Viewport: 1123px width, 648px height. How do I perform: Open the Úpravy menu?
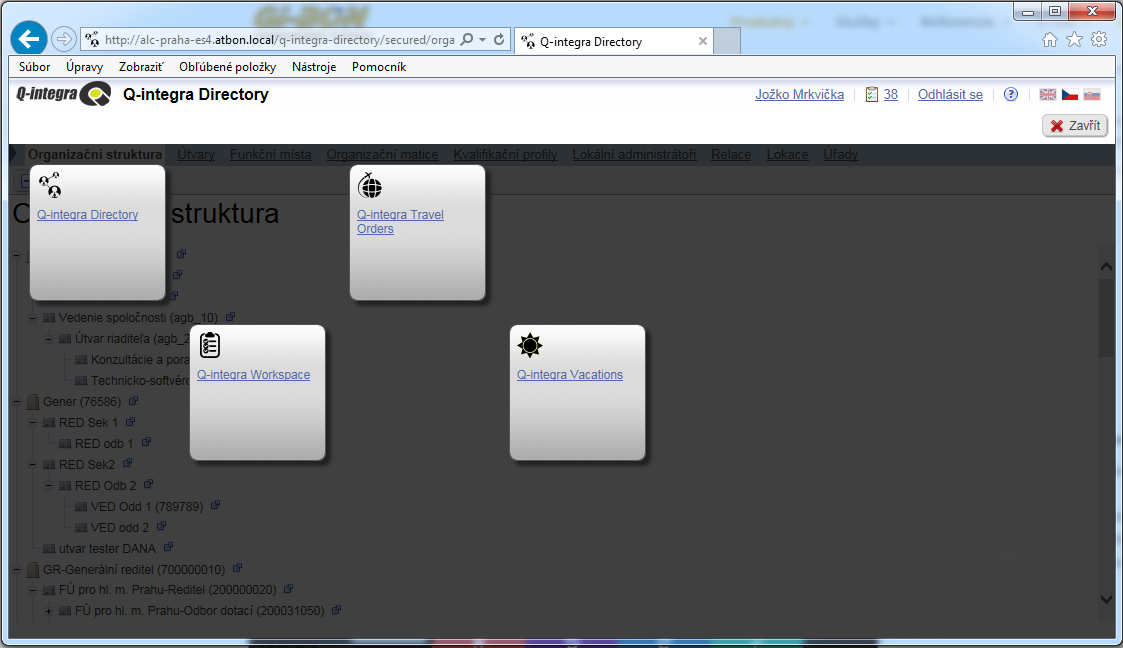85,67
